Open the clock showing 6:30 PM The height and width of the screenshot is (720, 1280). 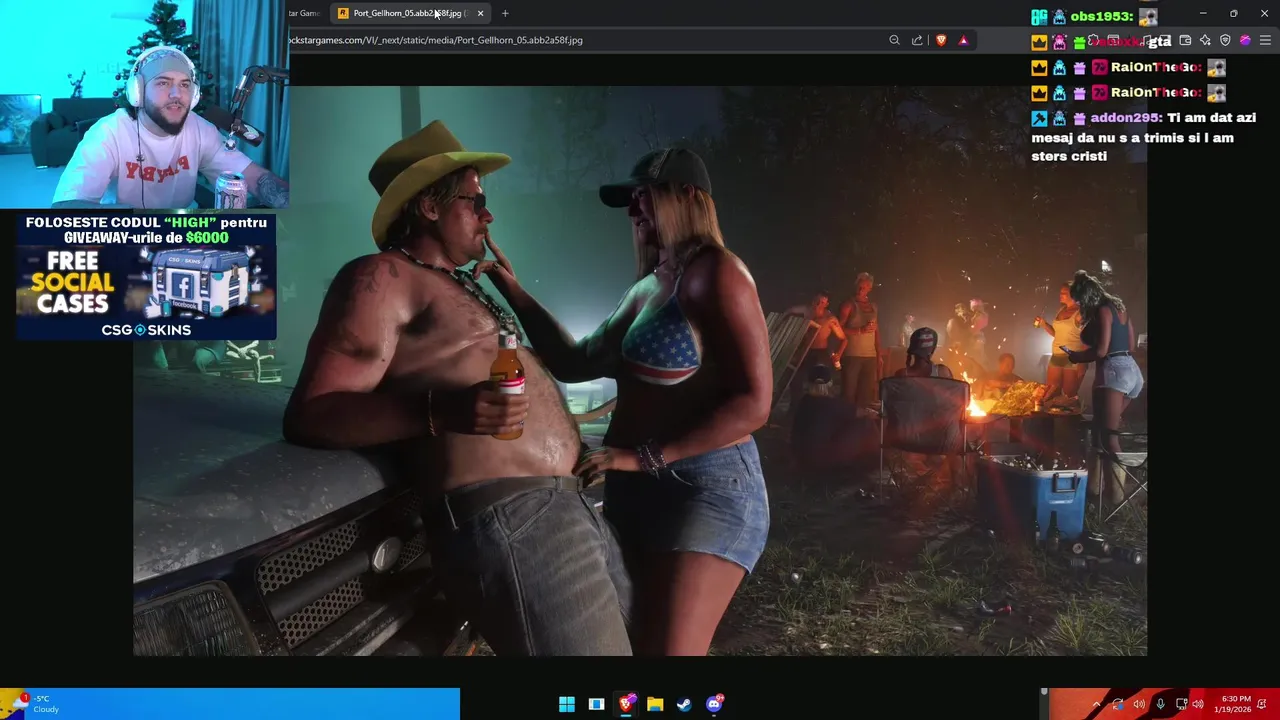(1233, 704)
